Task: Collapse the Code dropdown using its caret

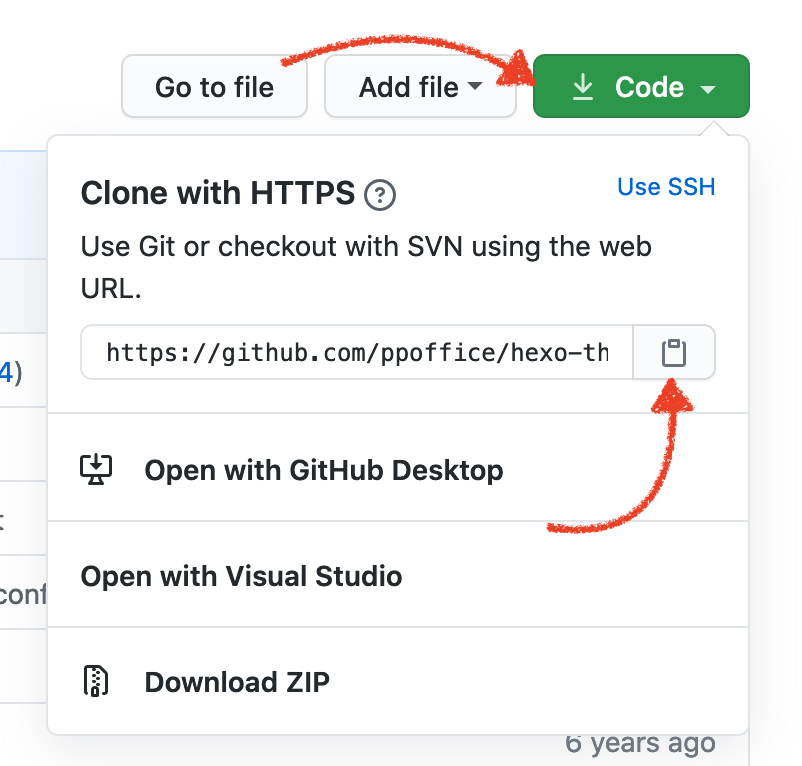Action: pos(708,89)
